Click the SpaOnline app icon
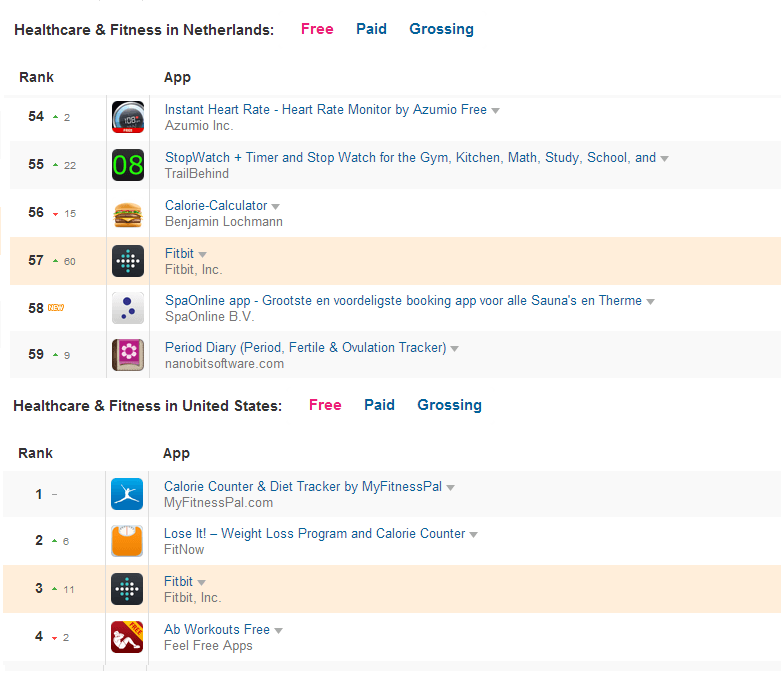 click(x=128, y=308)
